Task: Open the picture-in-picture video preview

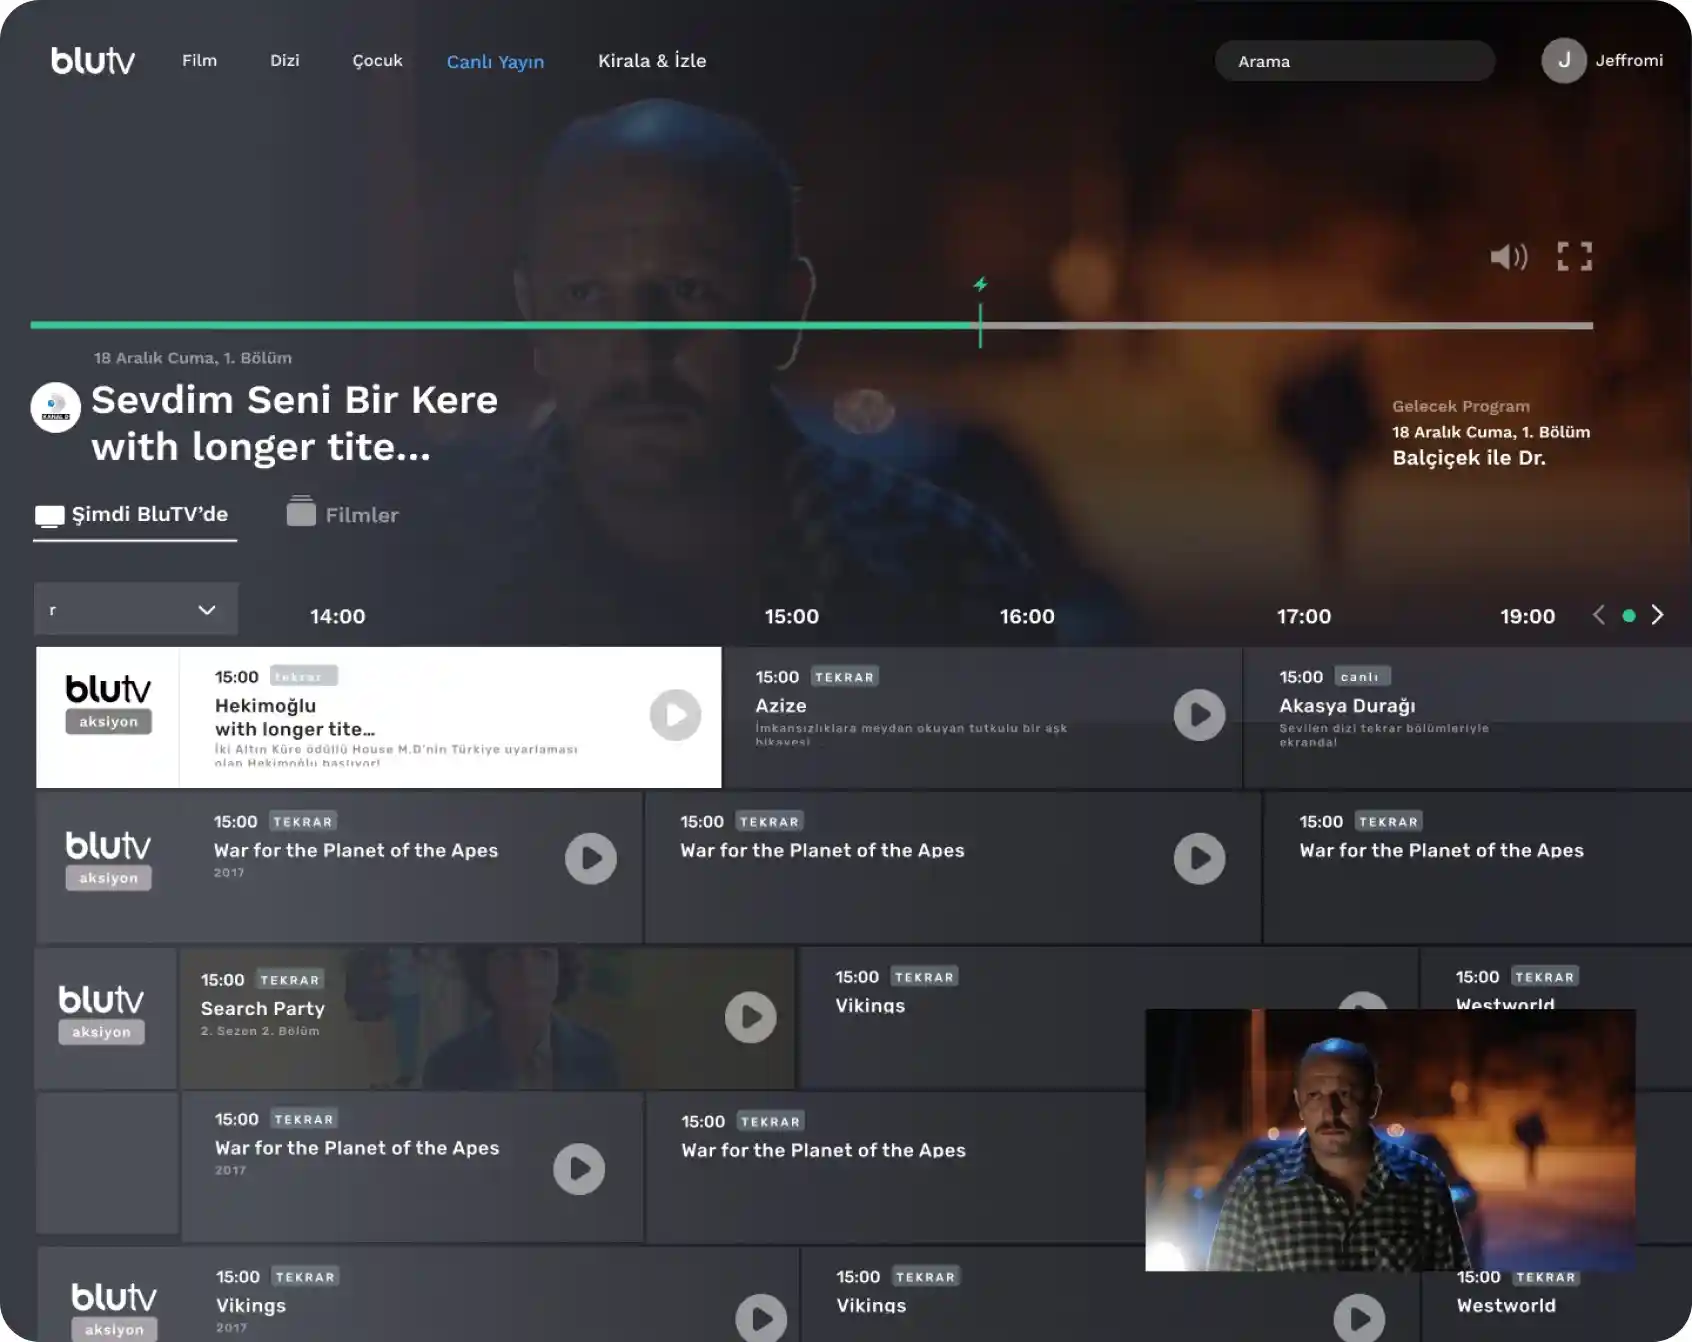Action: click(x=1390, y=1140)
